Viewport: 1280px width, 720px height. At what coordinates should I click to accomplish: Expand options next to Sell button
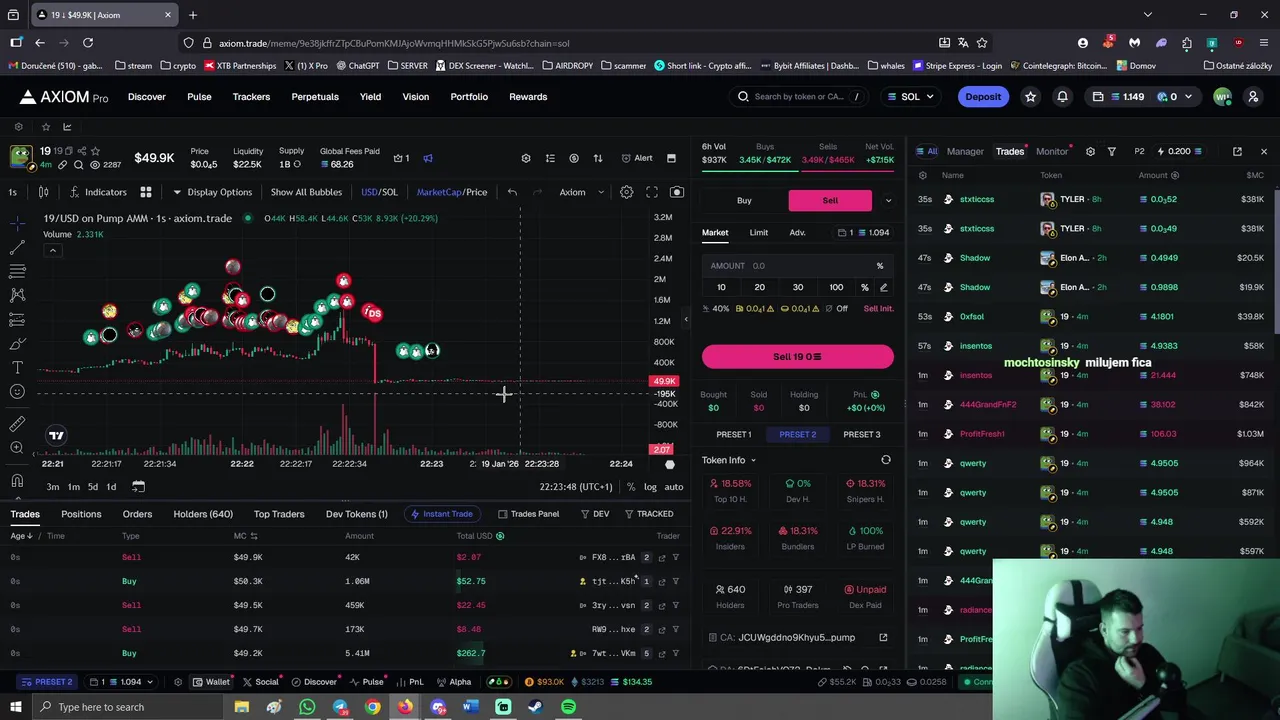click(888, 200)
